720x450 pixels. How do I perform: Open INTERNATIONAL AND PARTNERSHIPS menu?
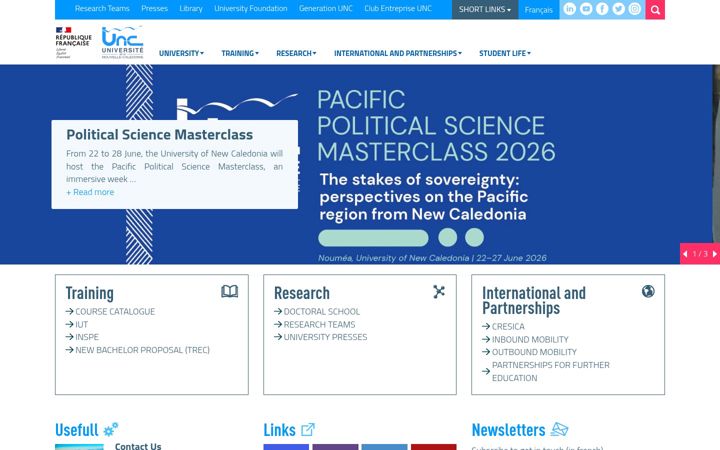point(398,53)
